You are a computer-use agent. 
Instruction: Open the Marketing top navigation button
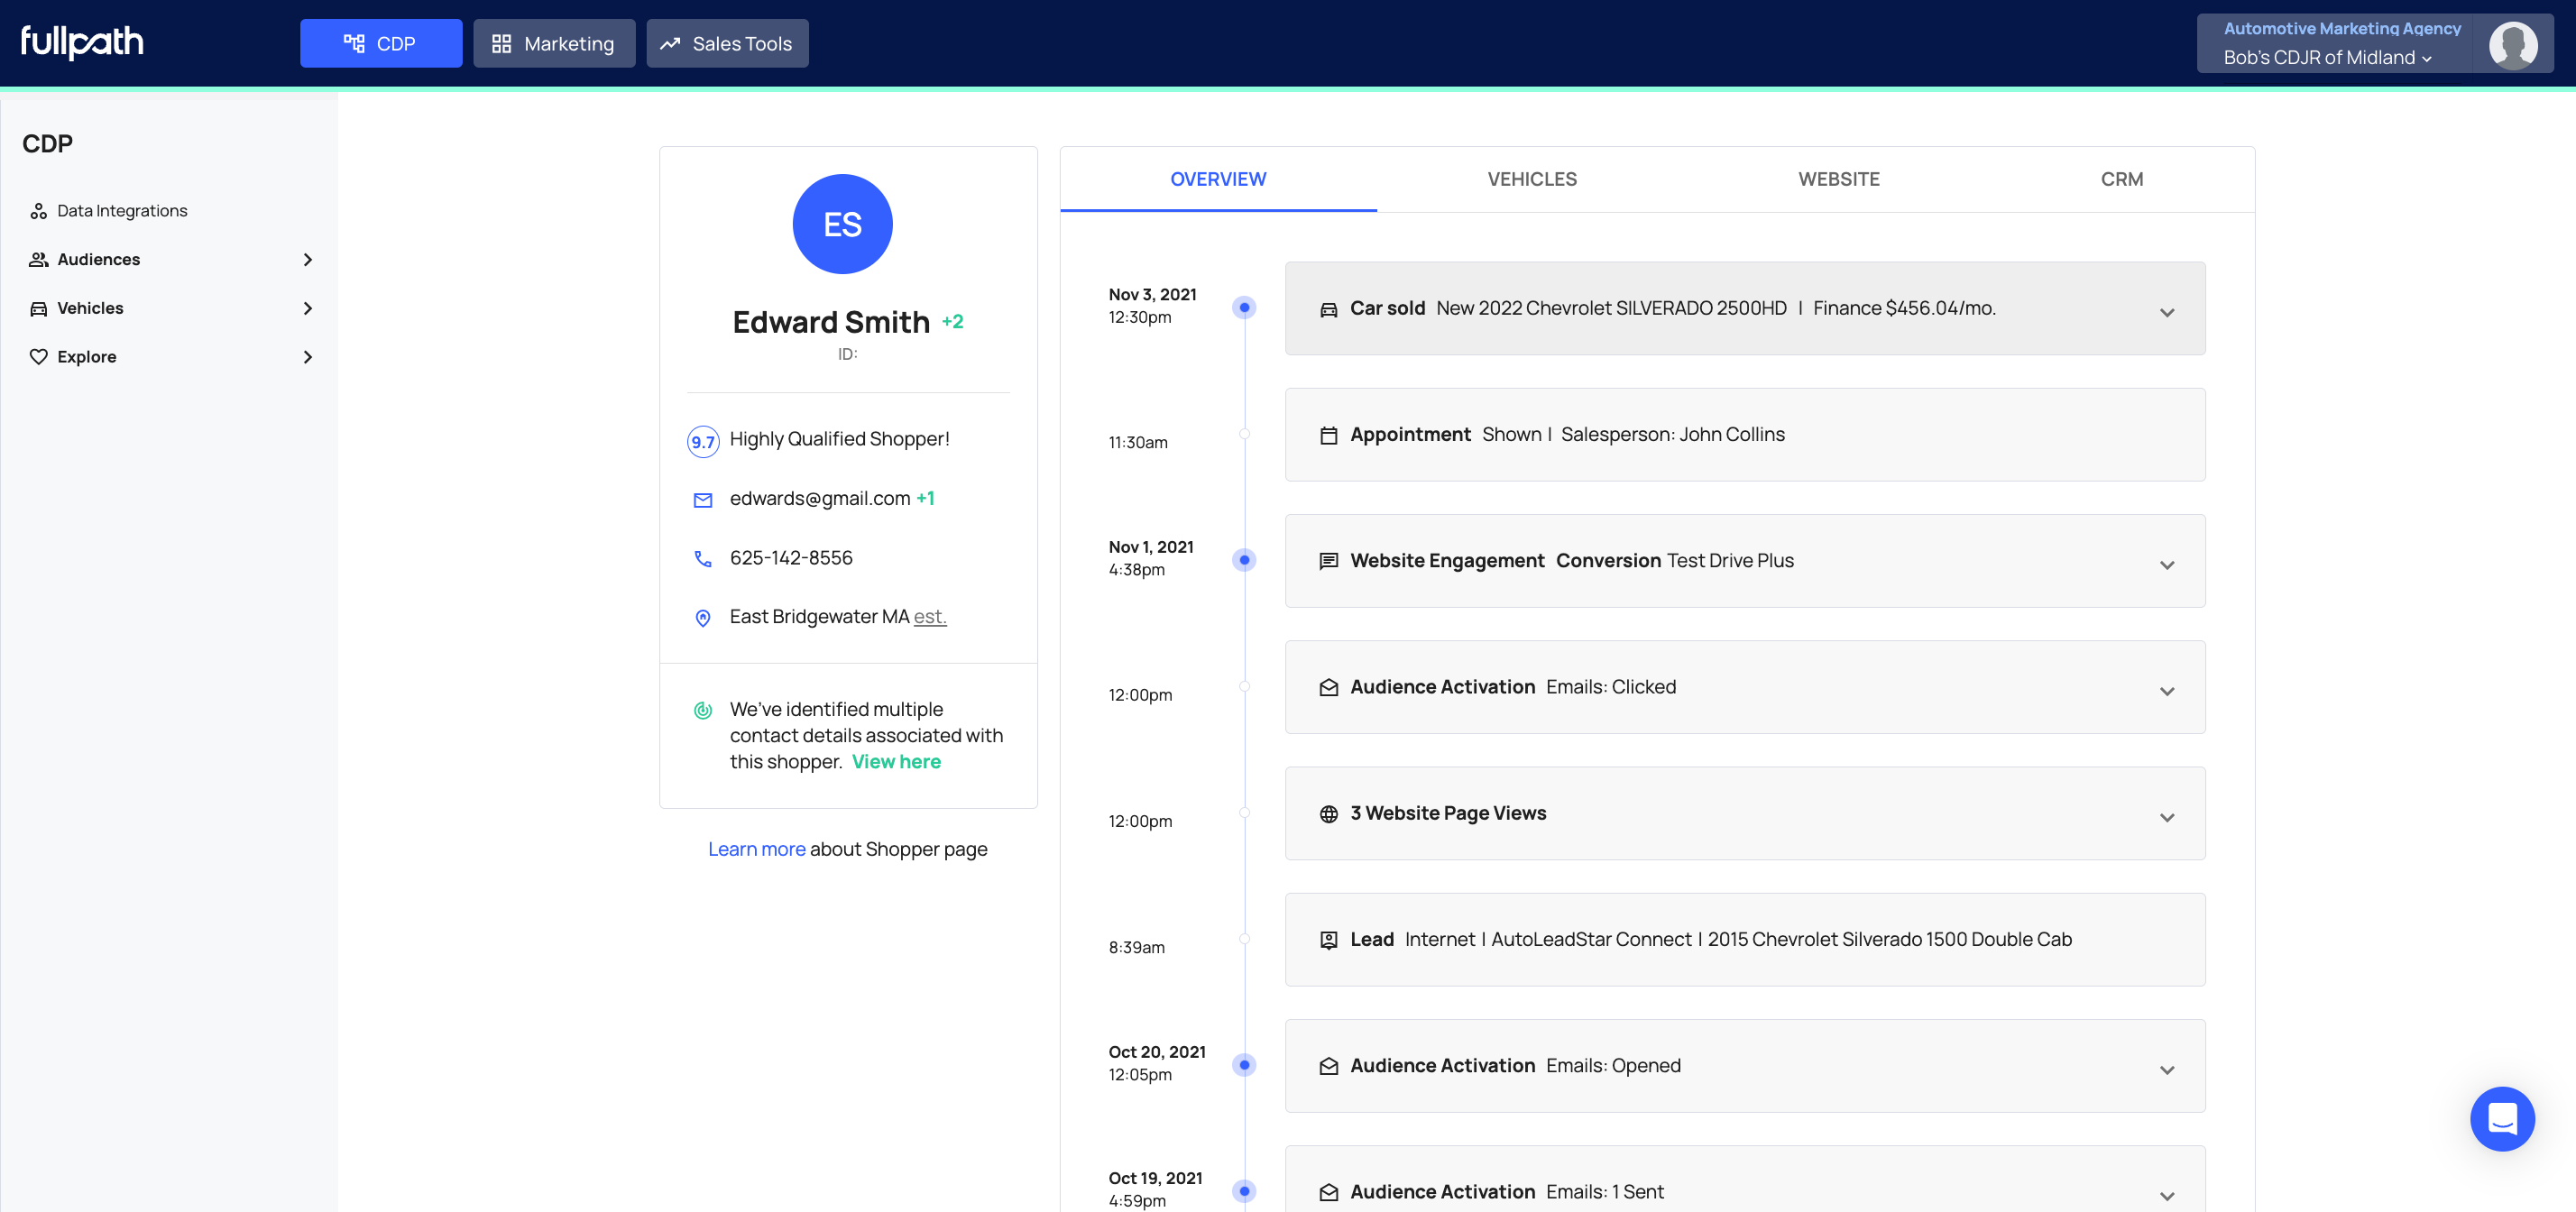554,44
